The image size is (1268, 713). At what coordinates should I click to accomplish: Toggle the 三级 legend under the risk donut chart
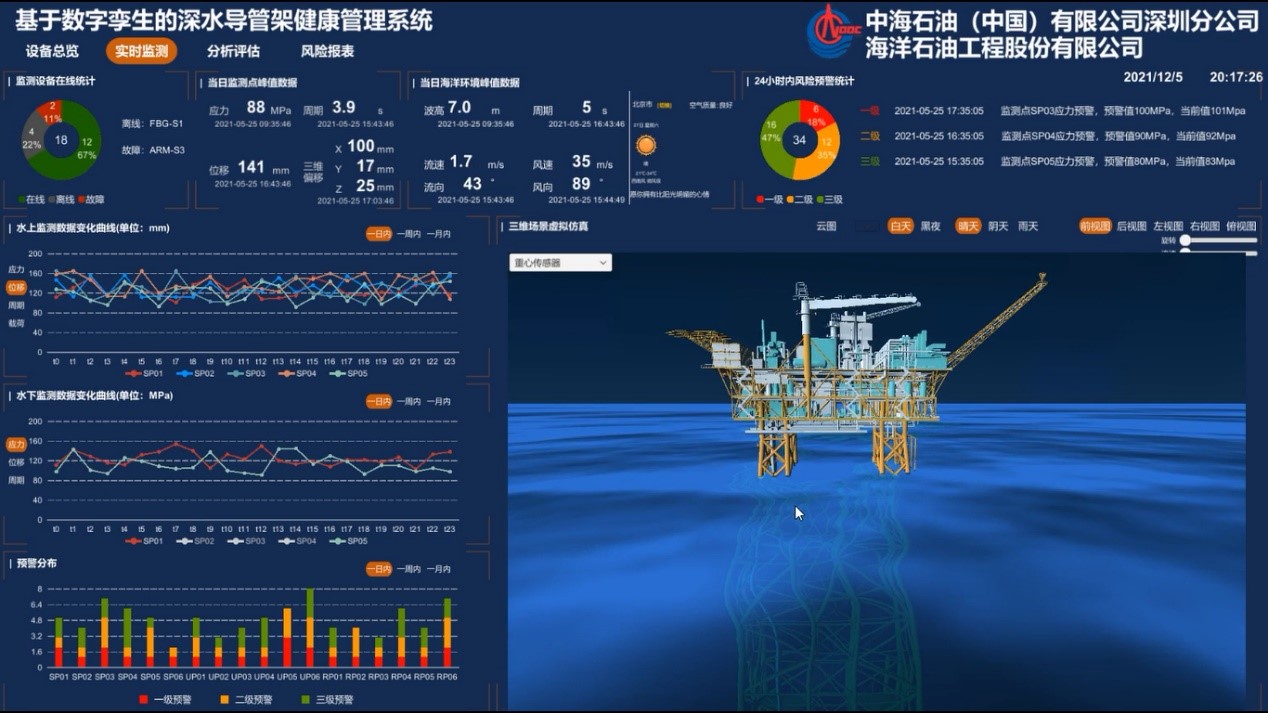[831, 198]
